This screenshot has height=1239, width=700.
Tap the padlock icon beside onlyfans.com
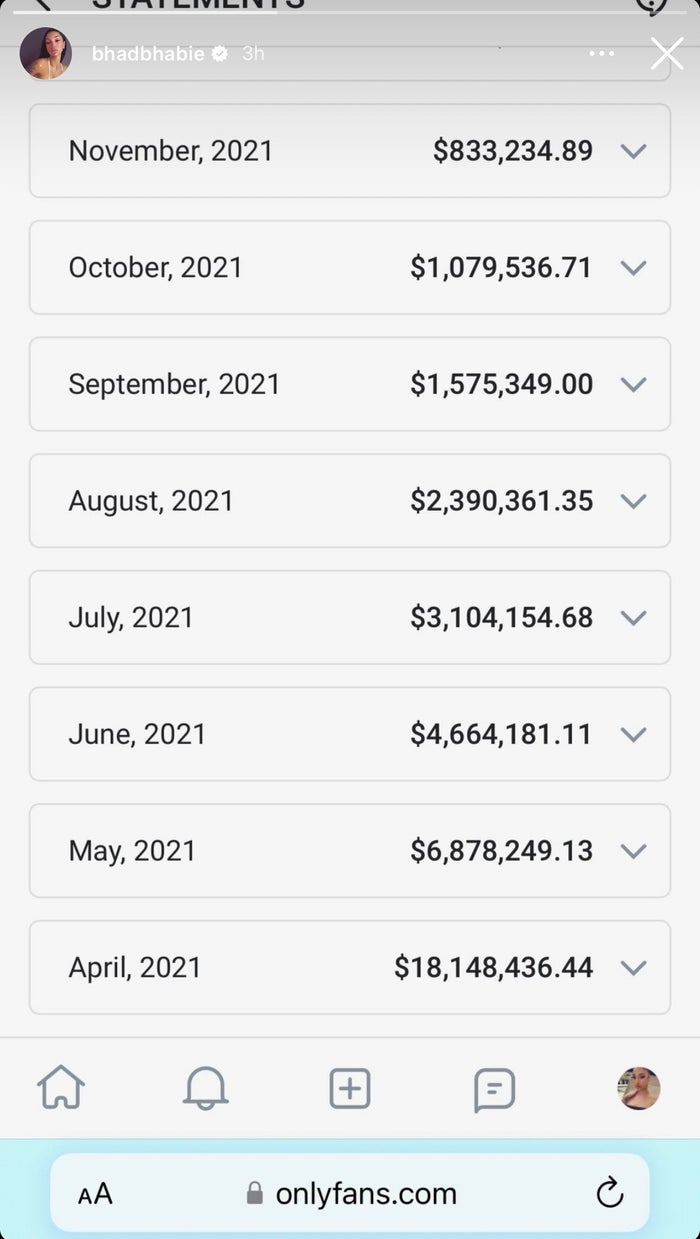point(255,1193)
